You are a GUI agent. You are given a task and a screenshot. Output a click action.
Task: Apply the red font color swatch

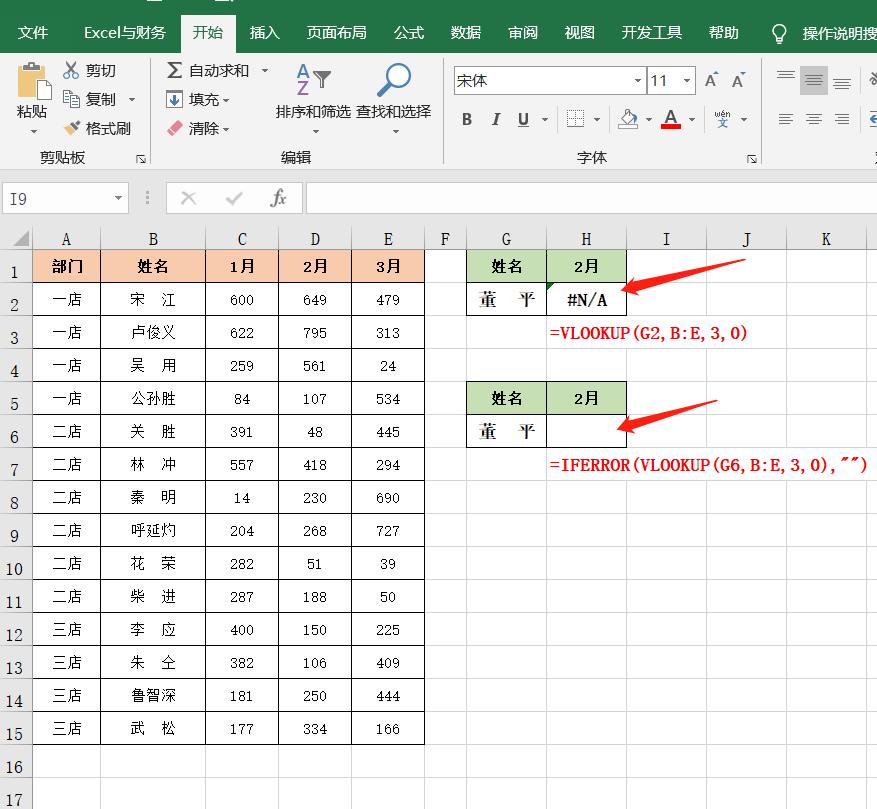click(x=671, y=120)
